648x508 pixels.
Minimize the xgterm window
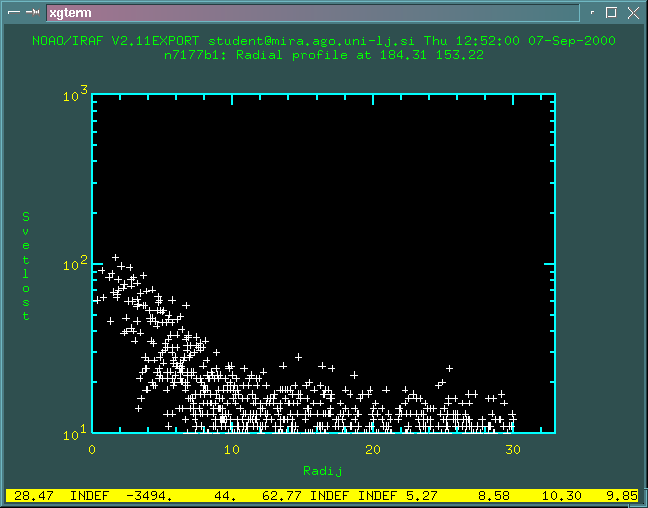[x=592, y=12]
